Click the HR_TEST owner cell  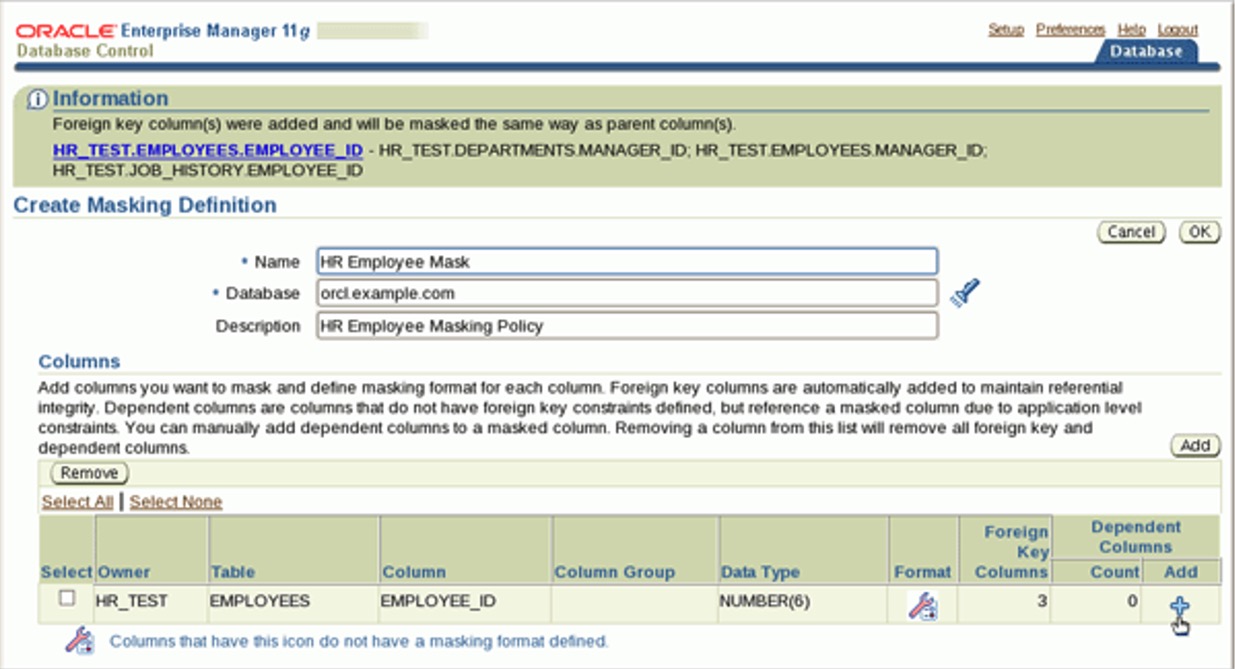pos(132,601)
